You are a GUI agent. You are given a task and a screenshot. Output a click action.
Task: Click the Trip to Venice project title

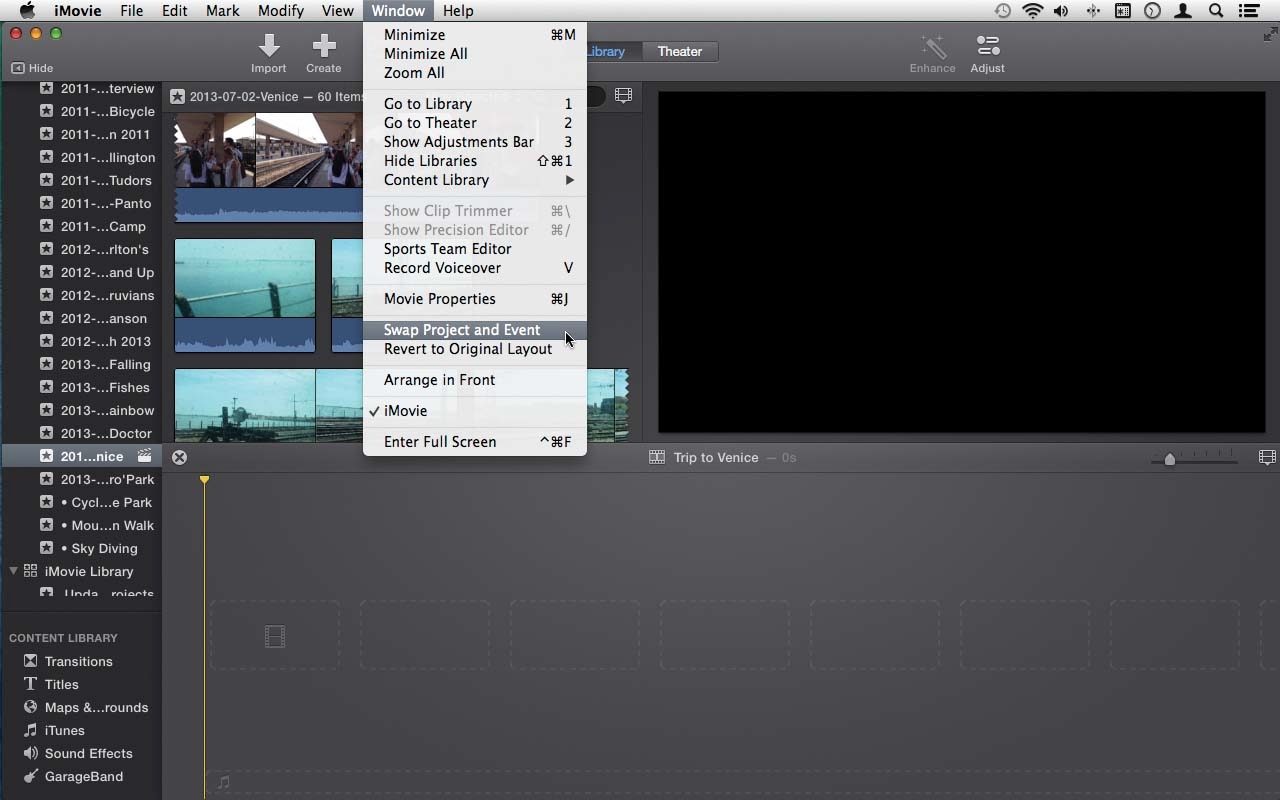tap(716, 457)
